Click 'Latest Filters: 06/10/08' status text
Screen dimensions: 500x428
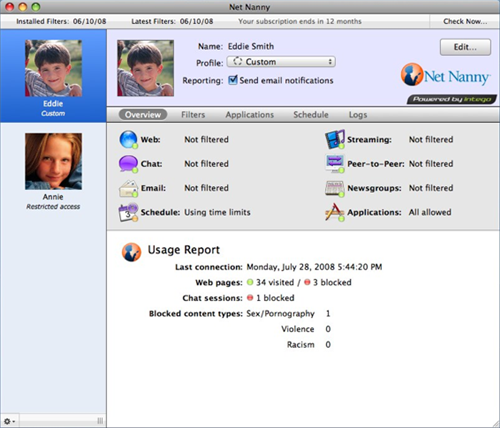pyautogui.click(x=172, y=21)
